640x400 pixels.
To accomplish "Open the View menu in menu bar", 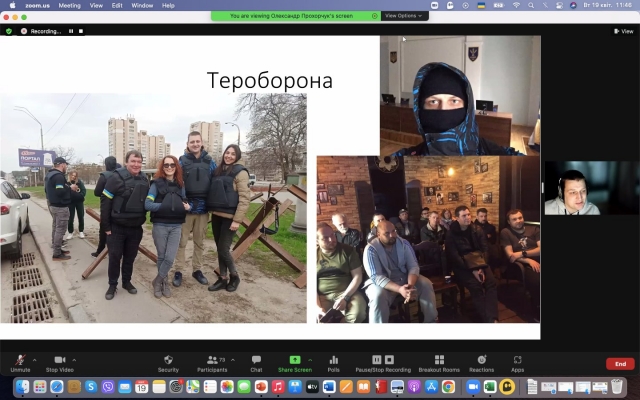I will [x=96, y=5].
